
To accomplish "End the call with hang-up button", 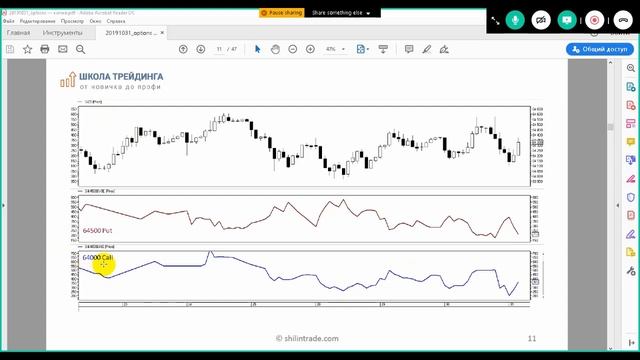I will [x=623, y=20].
